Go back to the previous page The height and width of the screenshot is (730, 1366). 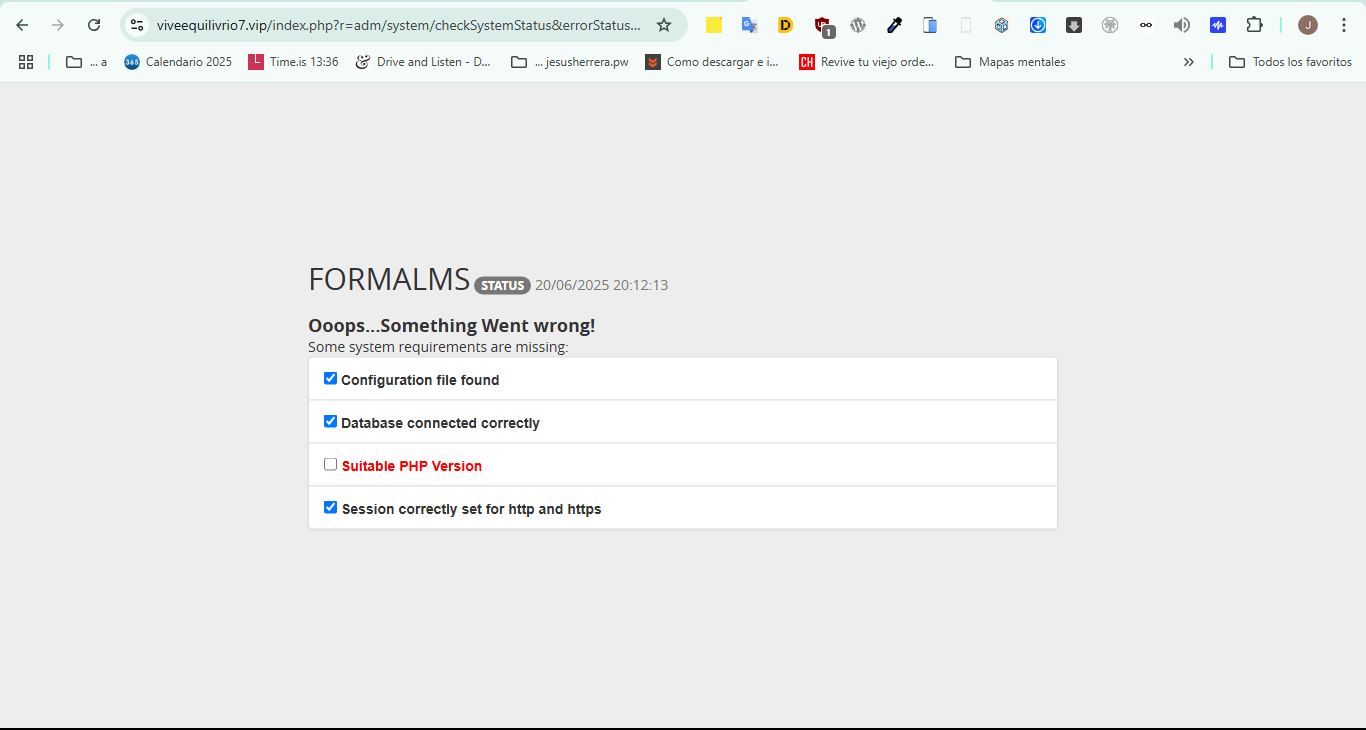pos(22,25)
